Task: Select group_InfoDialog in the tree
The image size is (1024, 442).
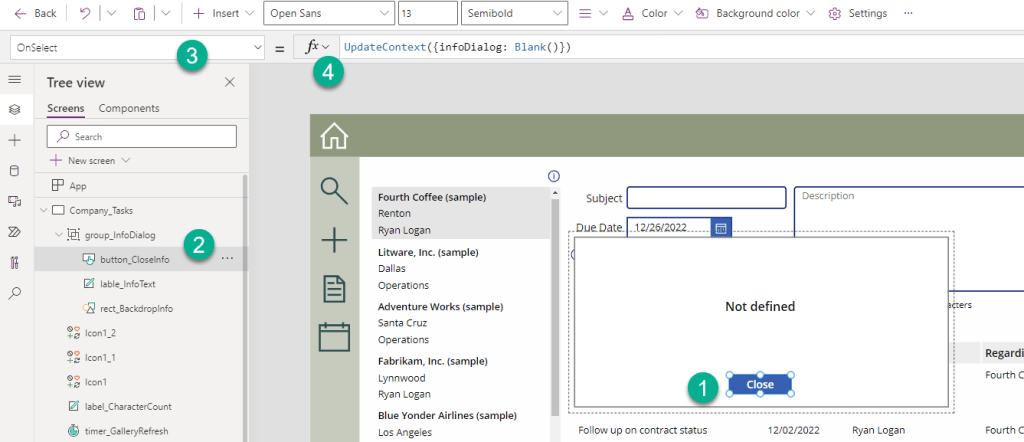Action: click(x=120, y=235)
